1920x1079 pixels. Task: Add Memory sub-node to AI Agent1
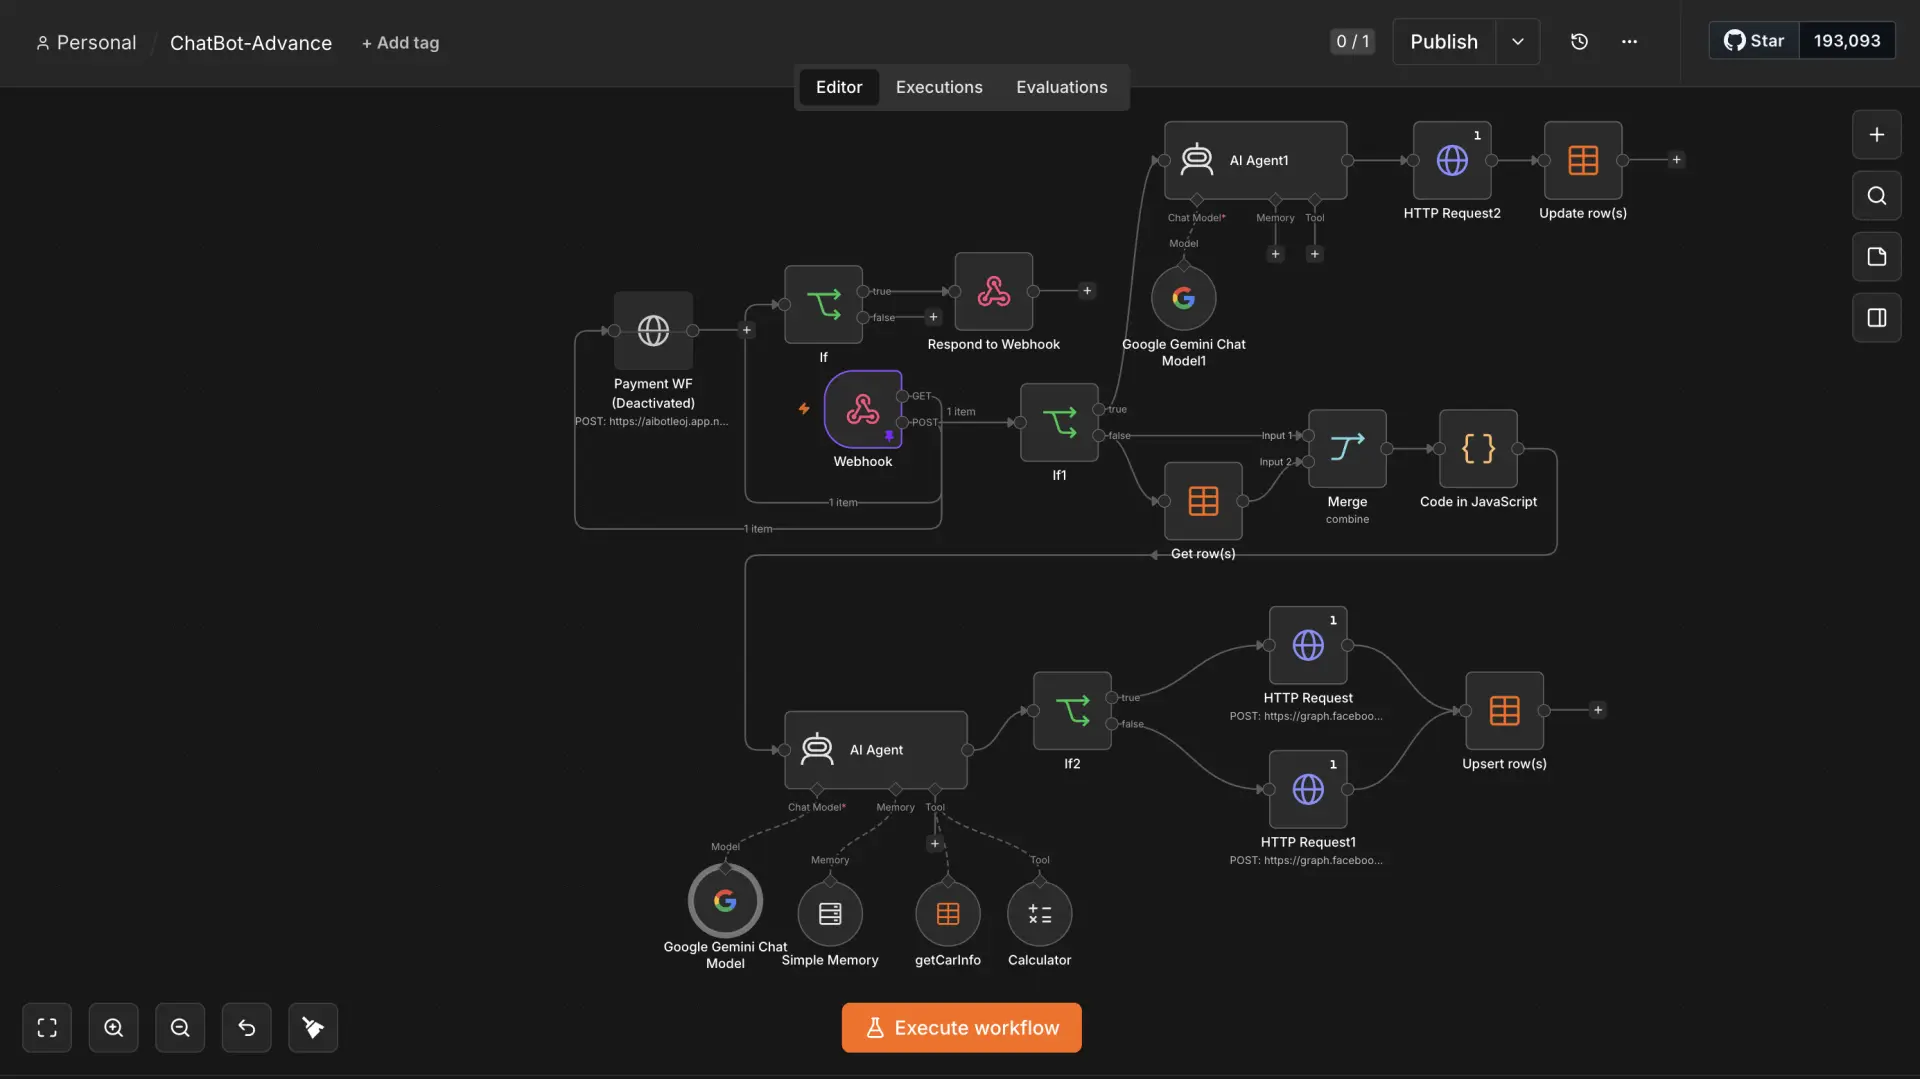tap(1274, 254)
